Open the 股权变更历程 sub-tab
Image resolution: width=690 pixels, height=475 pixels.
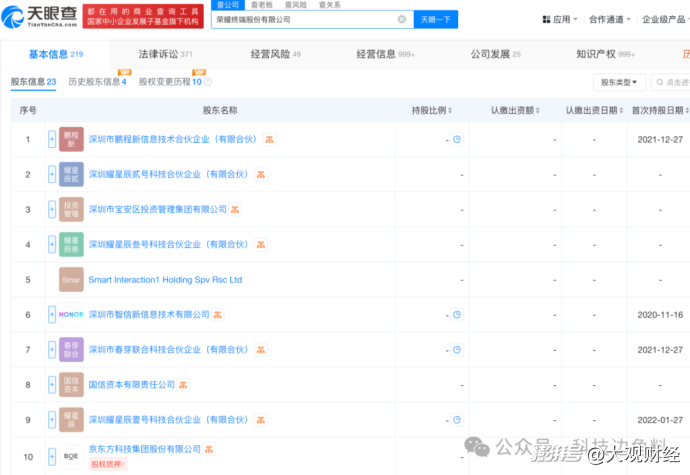[170, 82]
